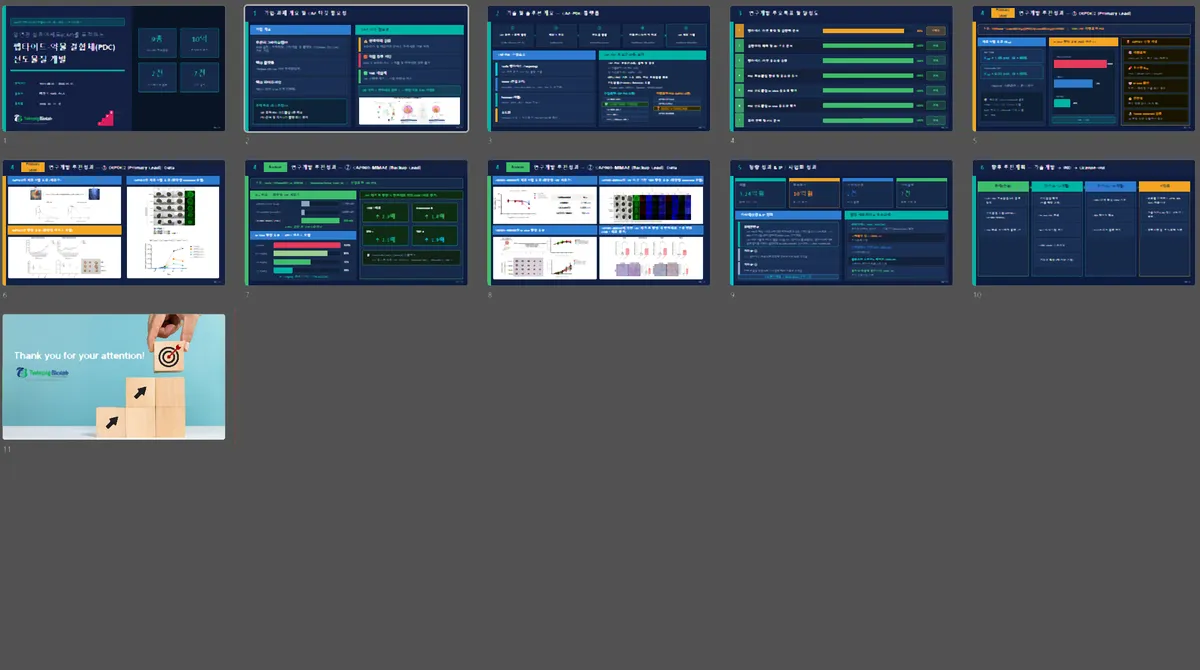Click the number label under slide 8
The width and height of the screenshot is (1200, 670).
(x=491, y=294)
